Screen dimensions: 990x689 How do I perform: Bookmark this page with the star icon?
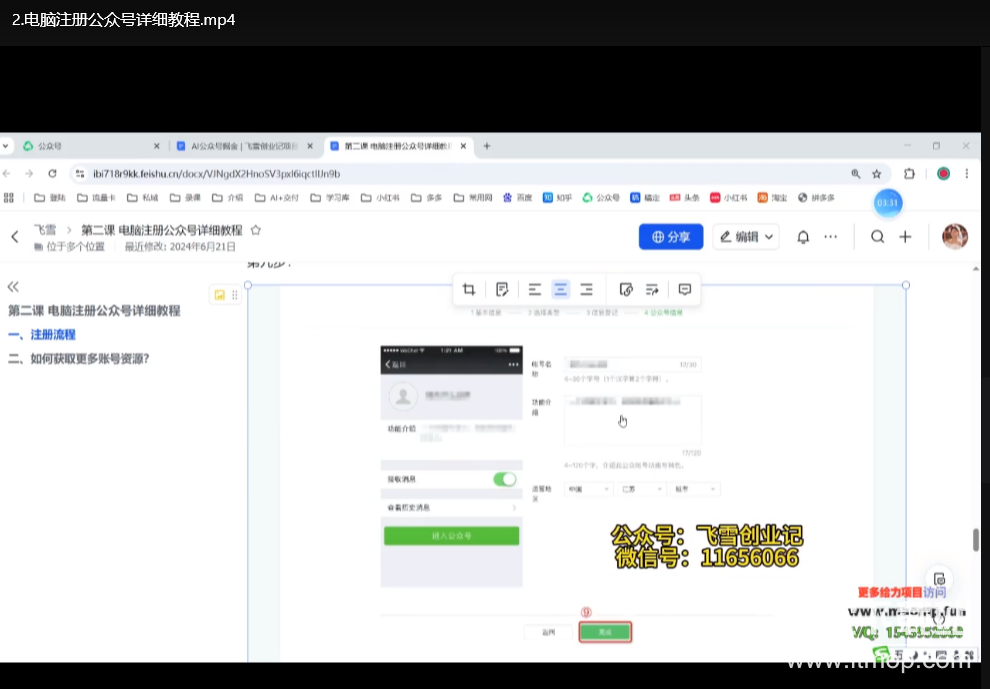pyautogui.click(x=876, y=174)
